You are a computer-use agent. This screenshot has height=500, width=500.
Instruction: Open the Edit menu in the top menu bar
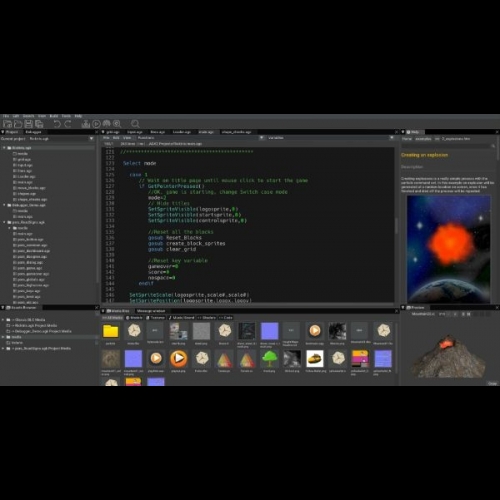[x=16, y=116]
